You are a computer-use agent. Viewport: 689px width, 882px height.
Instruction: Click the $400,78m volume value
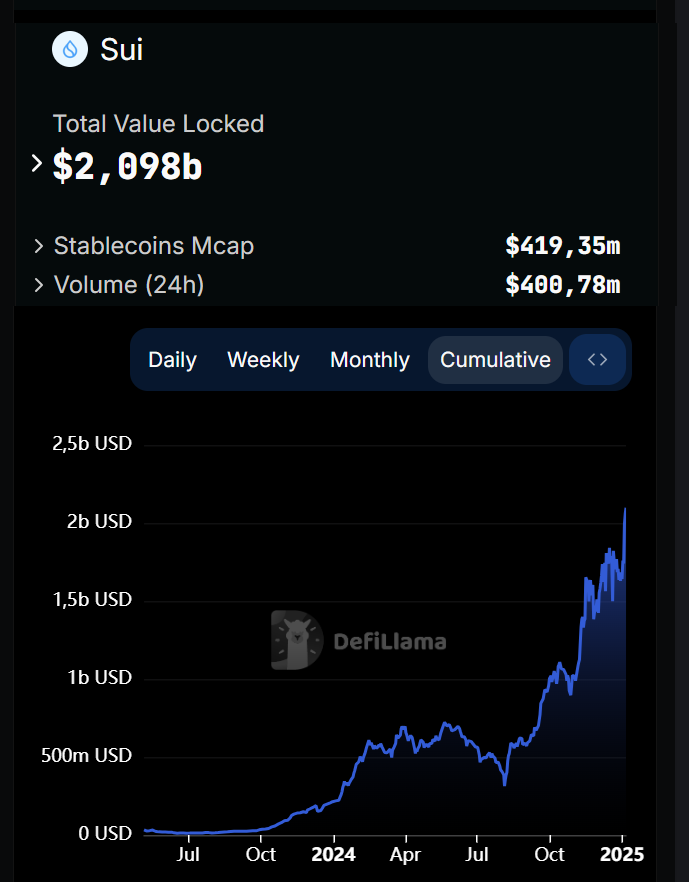click(x=562, y=285)
